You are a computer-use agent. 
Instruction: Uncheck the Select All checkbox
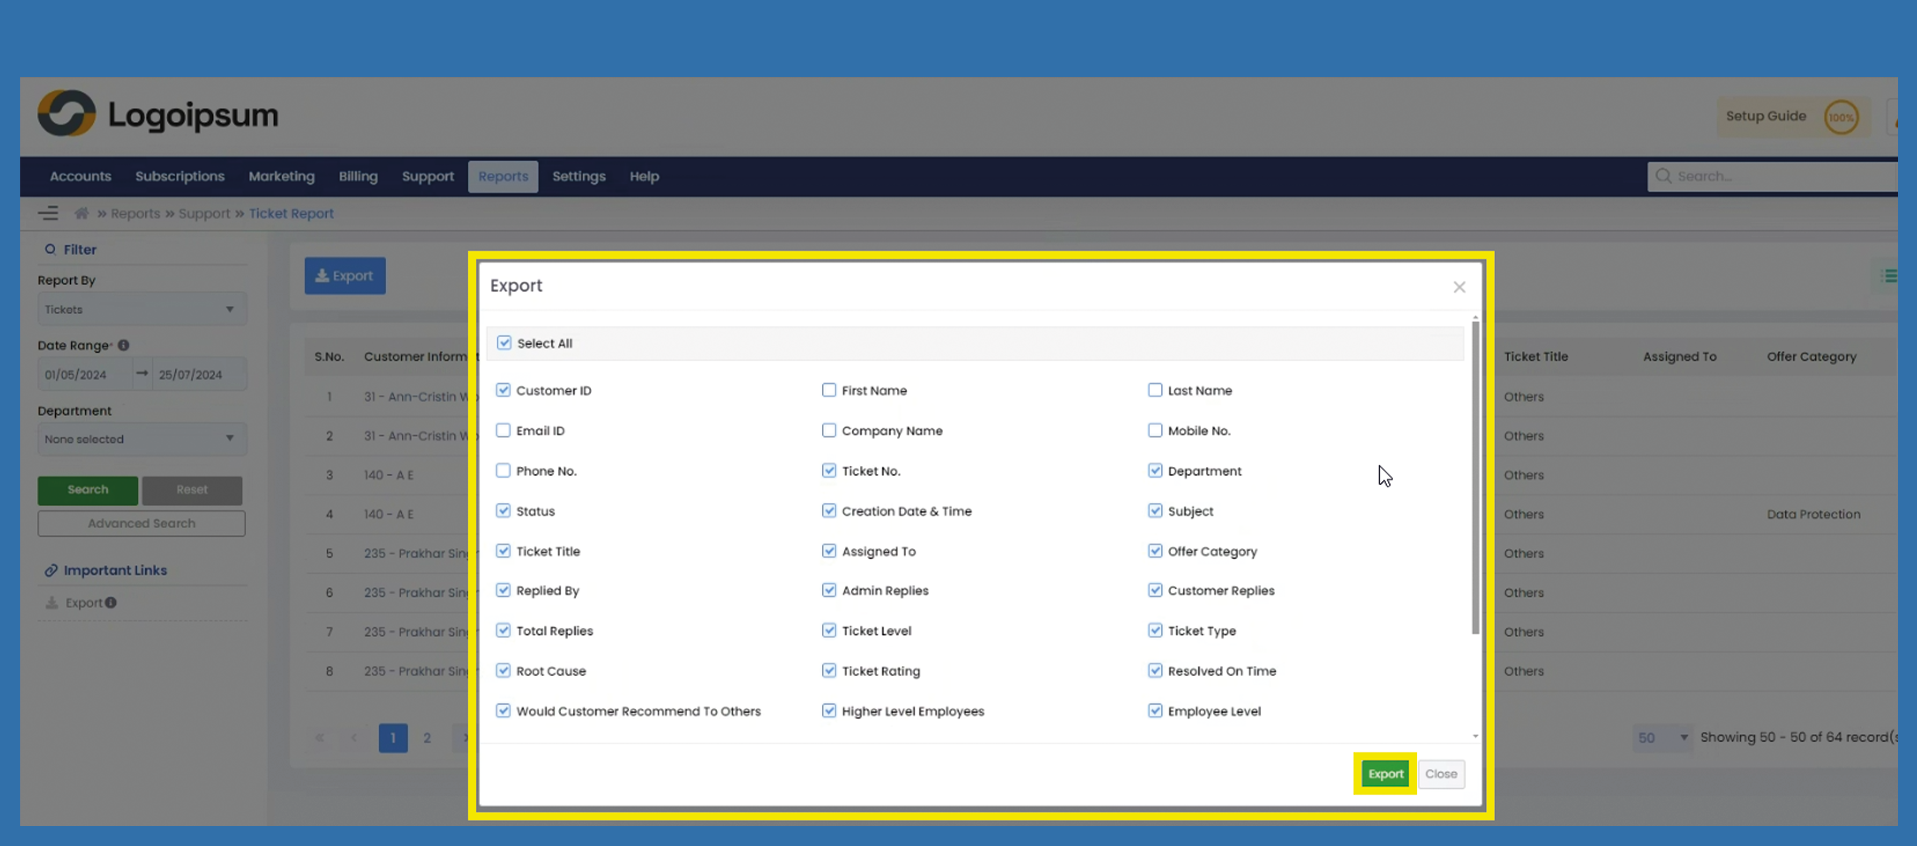click(504, 343)
